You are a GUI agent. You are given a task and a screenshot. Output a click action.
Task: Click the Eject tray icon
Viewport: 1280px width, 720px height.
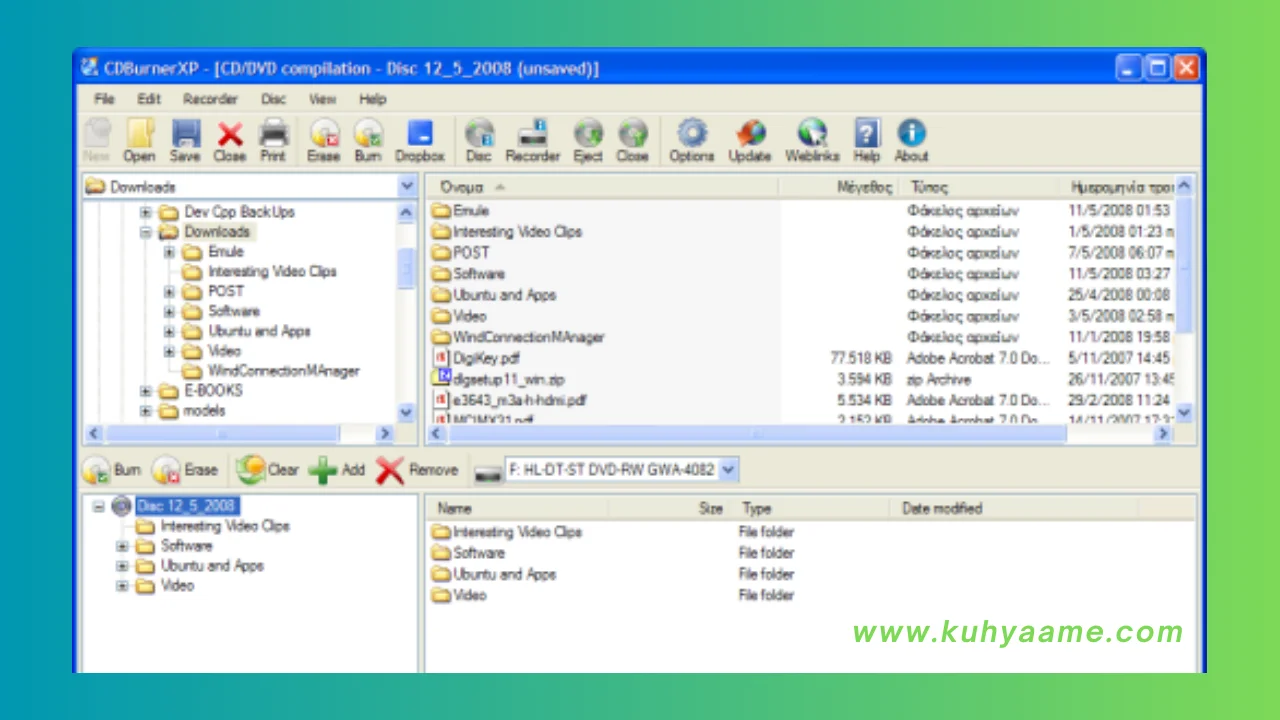pos(588,140)
